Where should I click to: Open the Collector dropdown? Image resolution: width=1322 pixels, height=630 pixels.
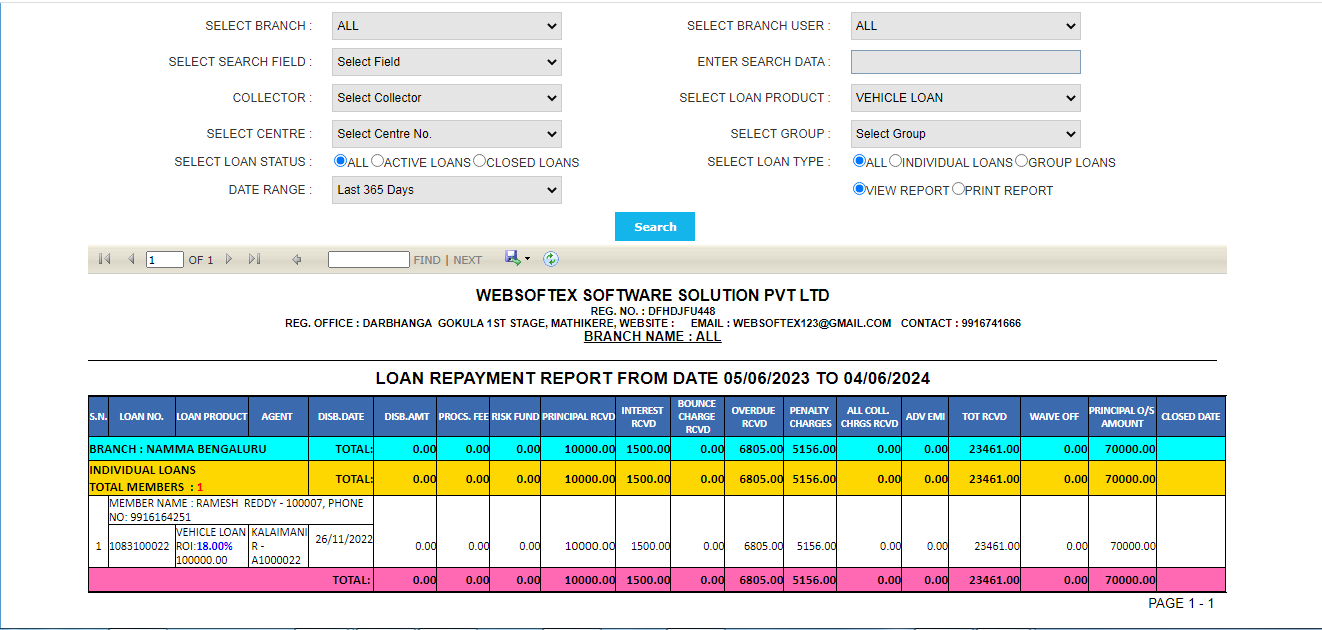447,98
